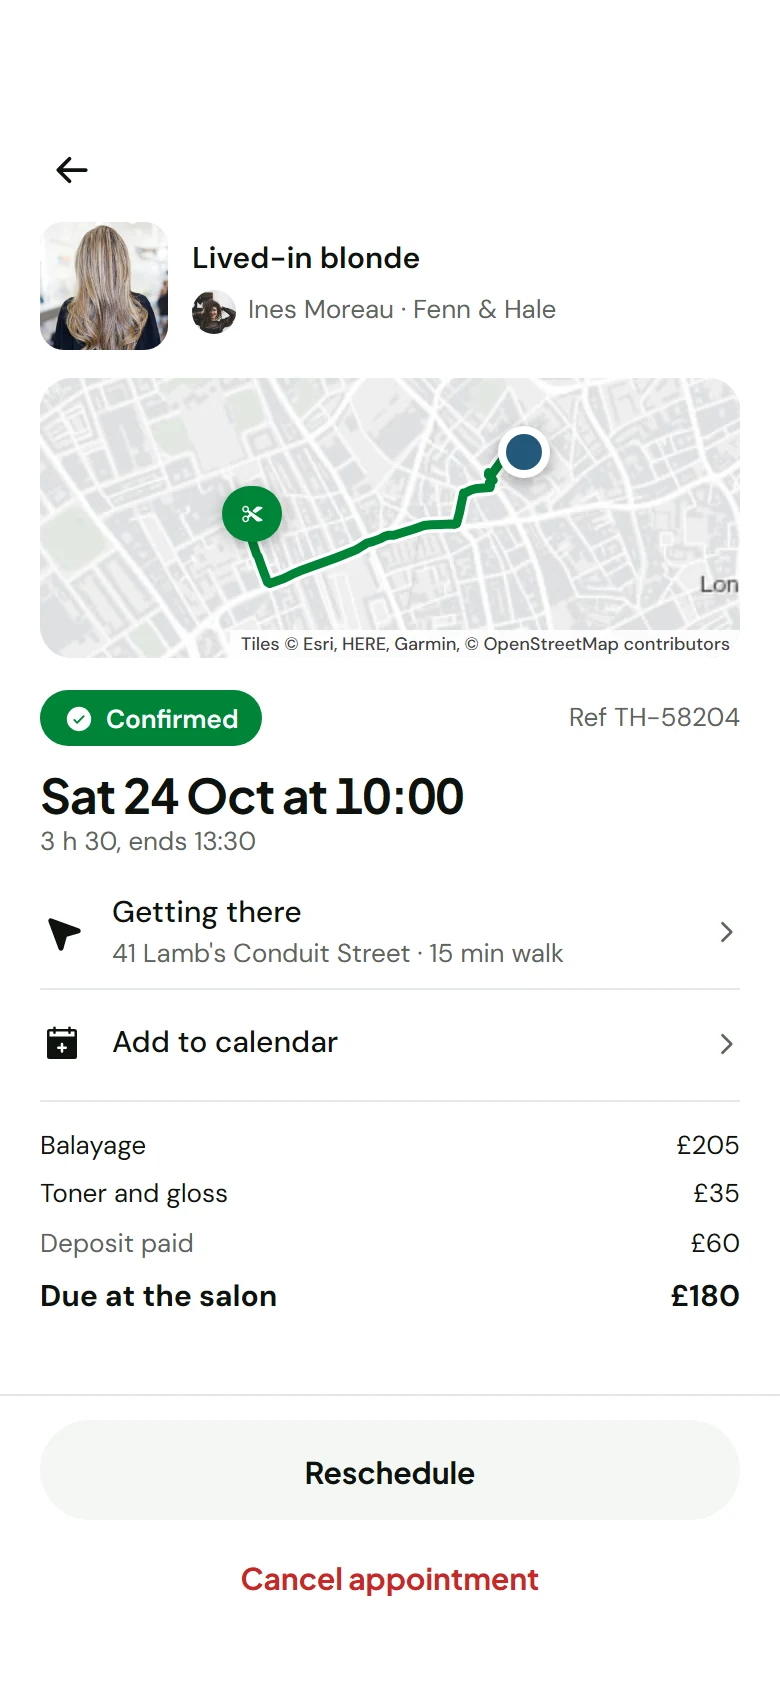Tap the navigation arrow icon beside Getting there
The width and height of the screenshot is (780, 1688).
64,933
